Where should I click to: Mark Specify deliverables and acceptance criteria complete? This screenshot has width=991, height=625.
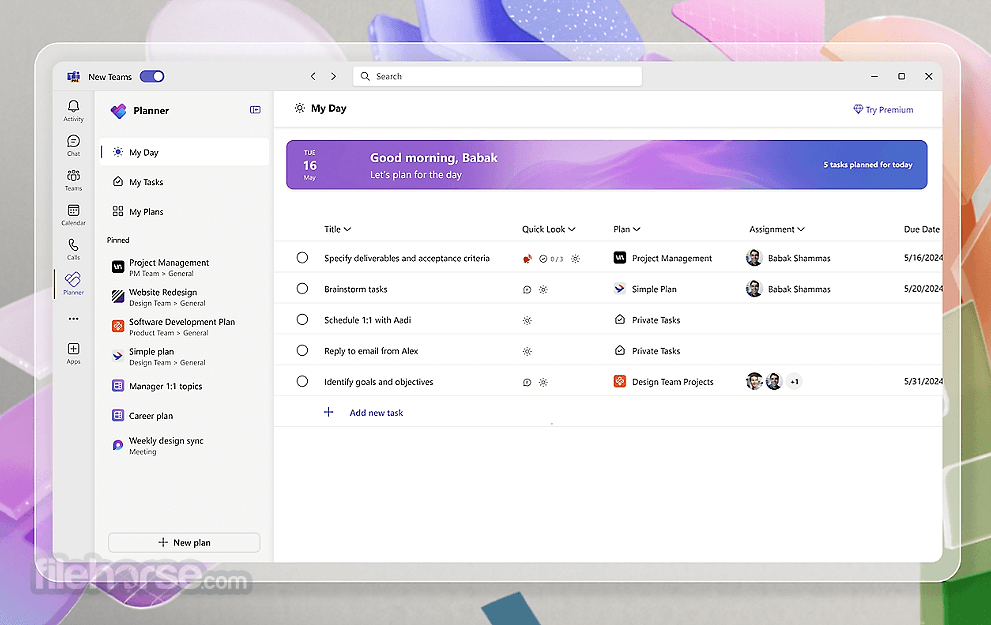point(302,258)
